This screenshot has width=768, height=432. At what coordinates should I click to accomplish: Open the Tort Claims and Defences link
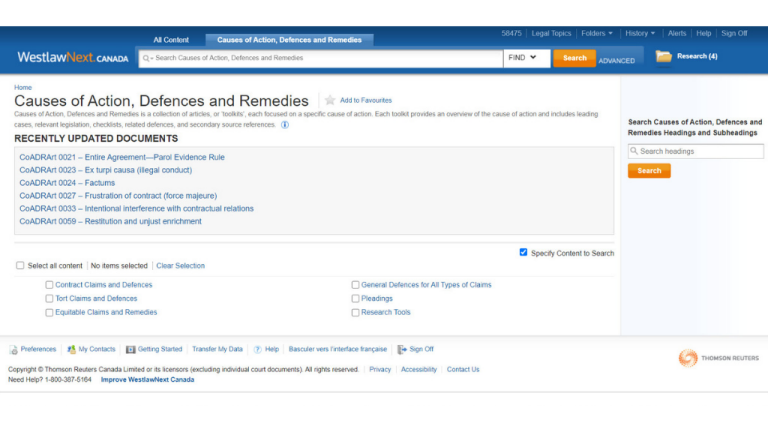click(96, 298)
